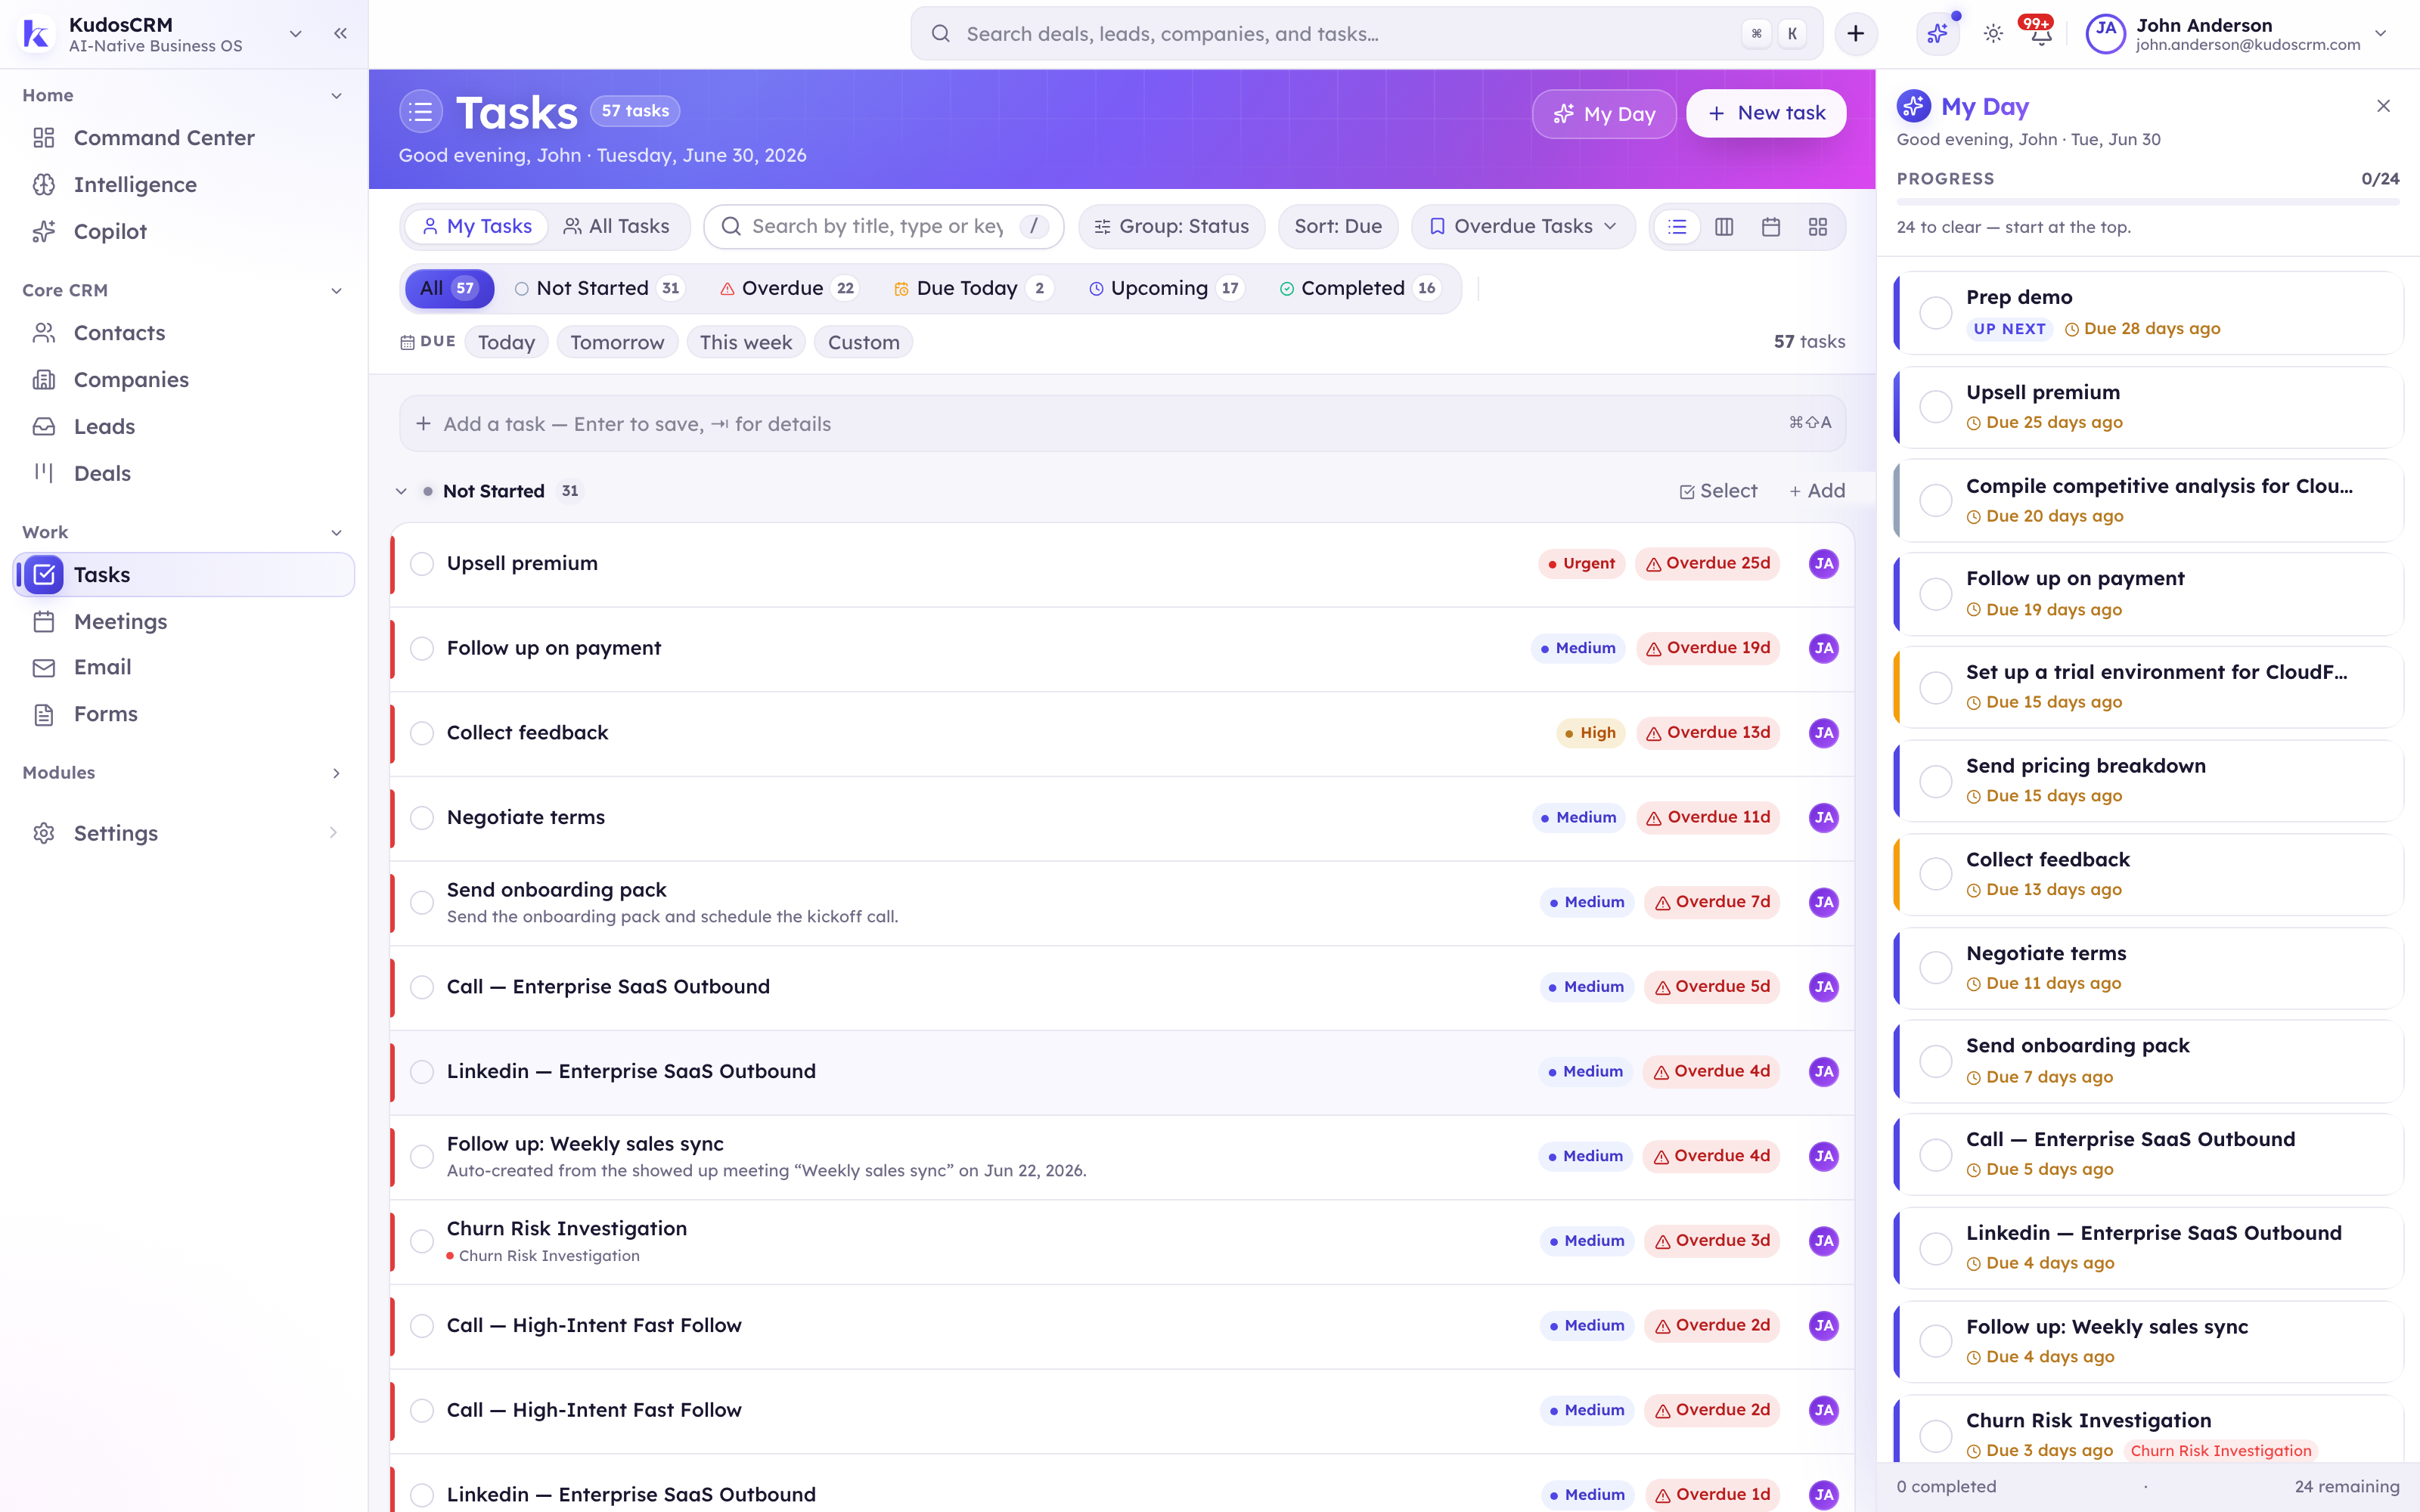Click Select in Not Started group
This screenshot has width=2420, height=1512.
click(1718, 491)
